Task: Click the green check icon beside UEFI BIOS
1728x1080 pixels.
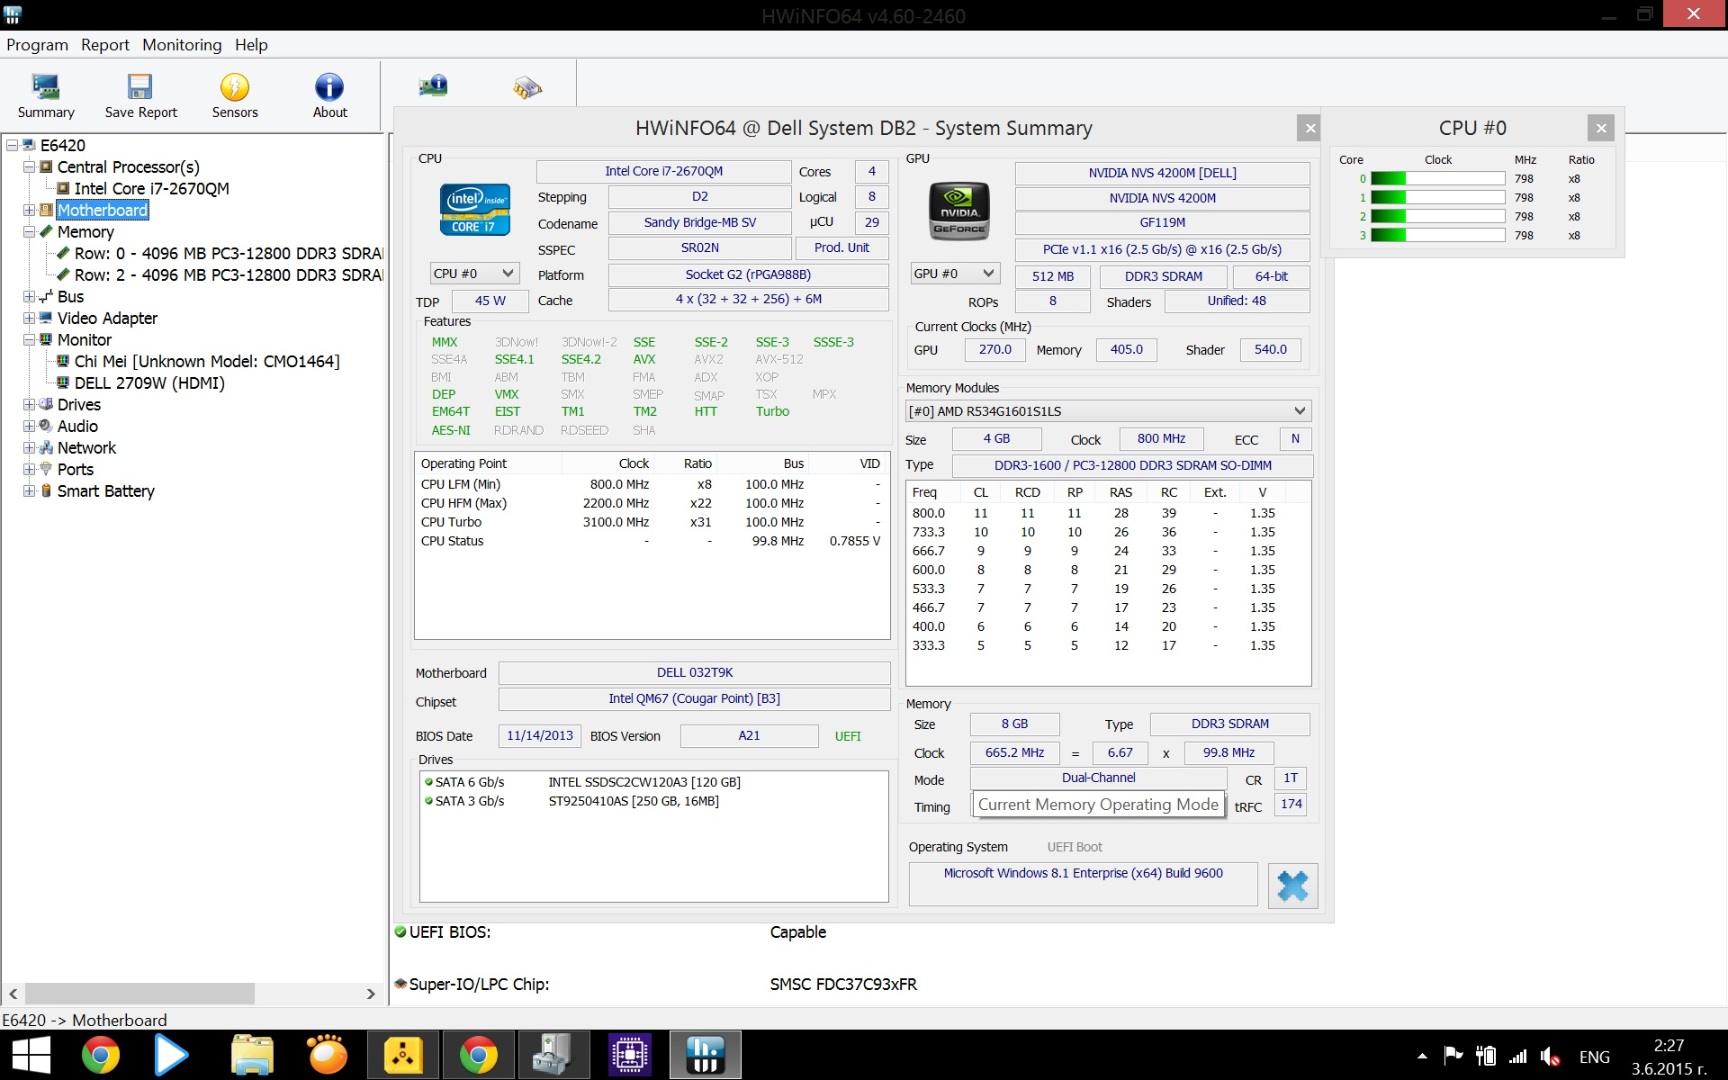Action: tap(400, 932)
